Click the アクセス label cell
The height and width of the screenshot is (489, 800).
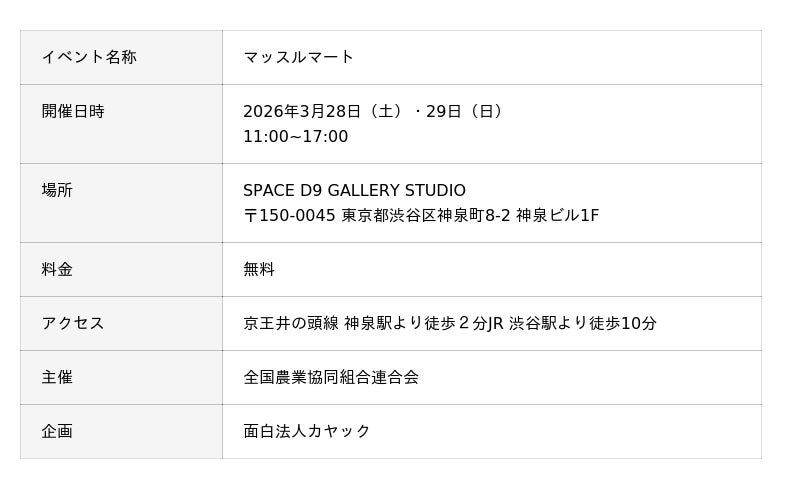pos(73,323)
